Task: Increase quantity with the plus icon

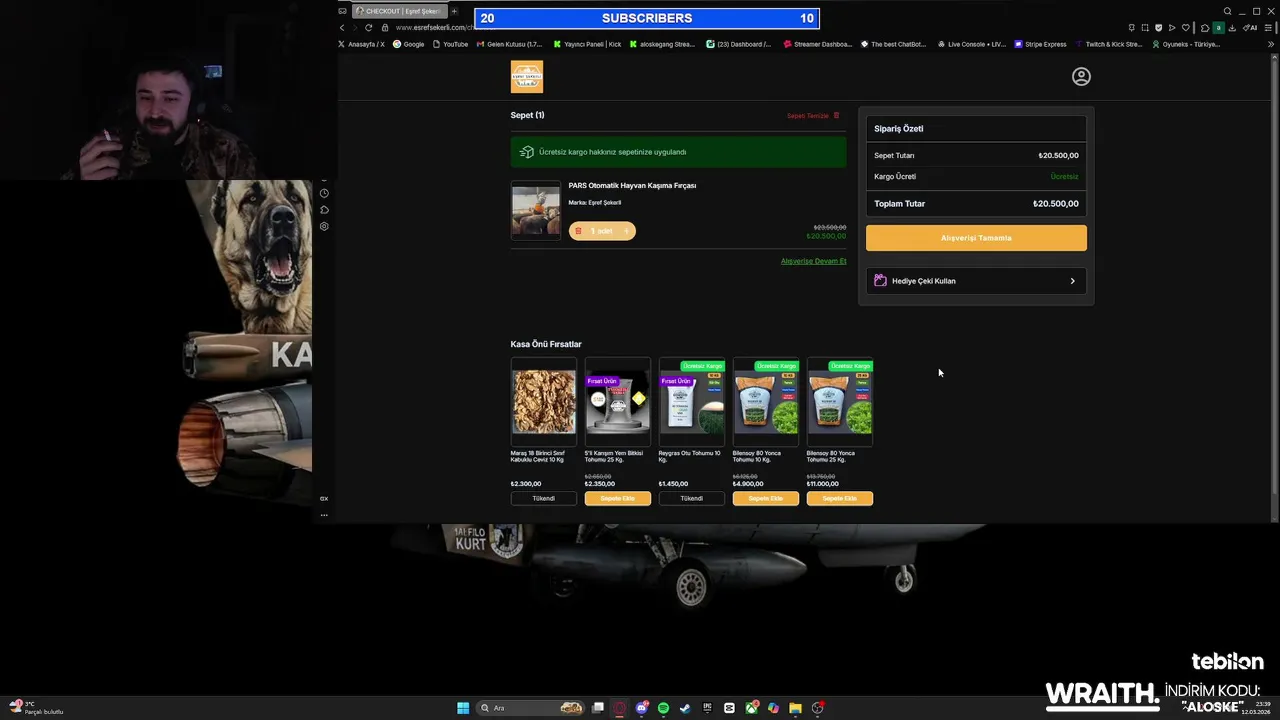Action: (x=626, y=231)
